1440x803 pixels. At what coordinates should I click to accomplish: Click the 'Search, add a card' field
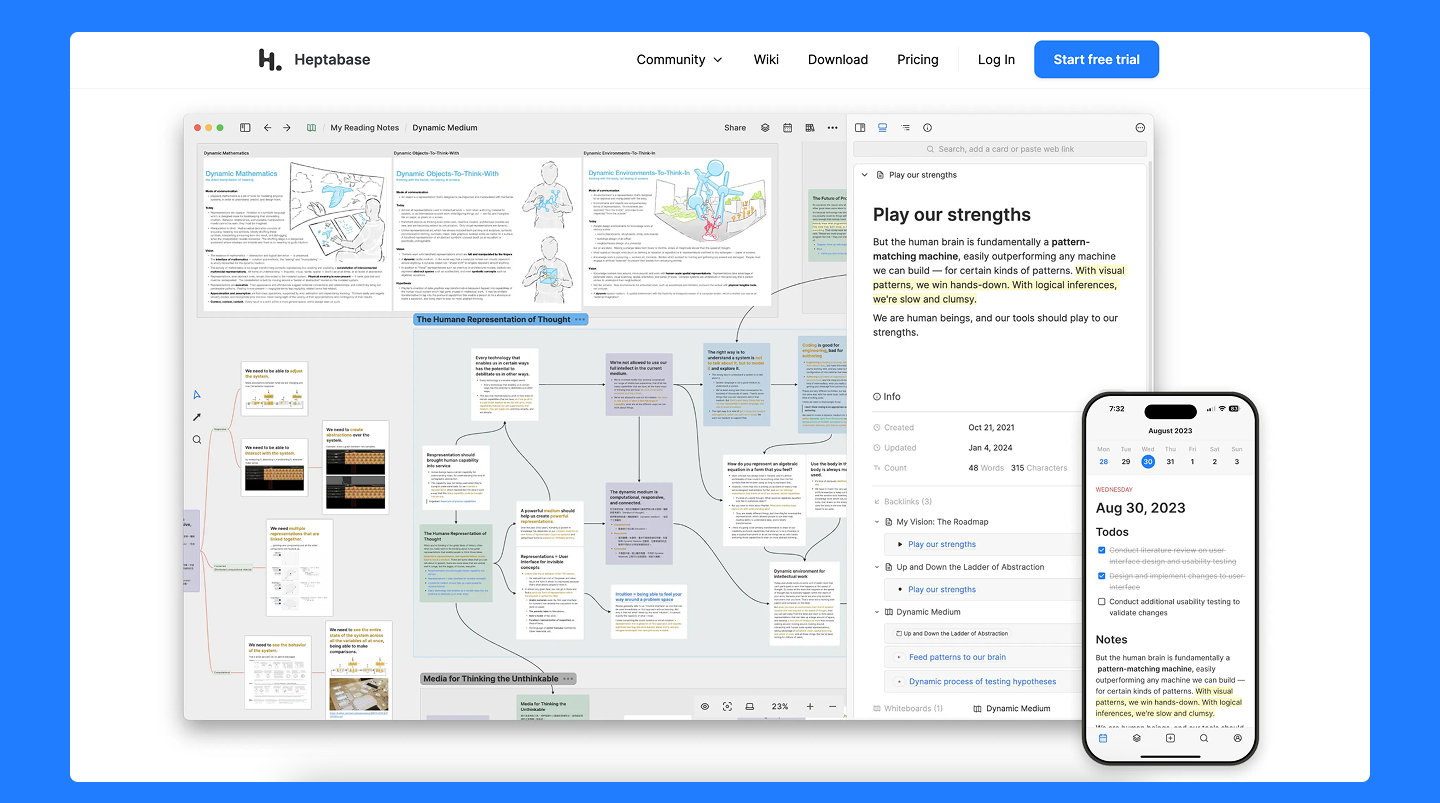pyautogui.click(x=999, y=149)
